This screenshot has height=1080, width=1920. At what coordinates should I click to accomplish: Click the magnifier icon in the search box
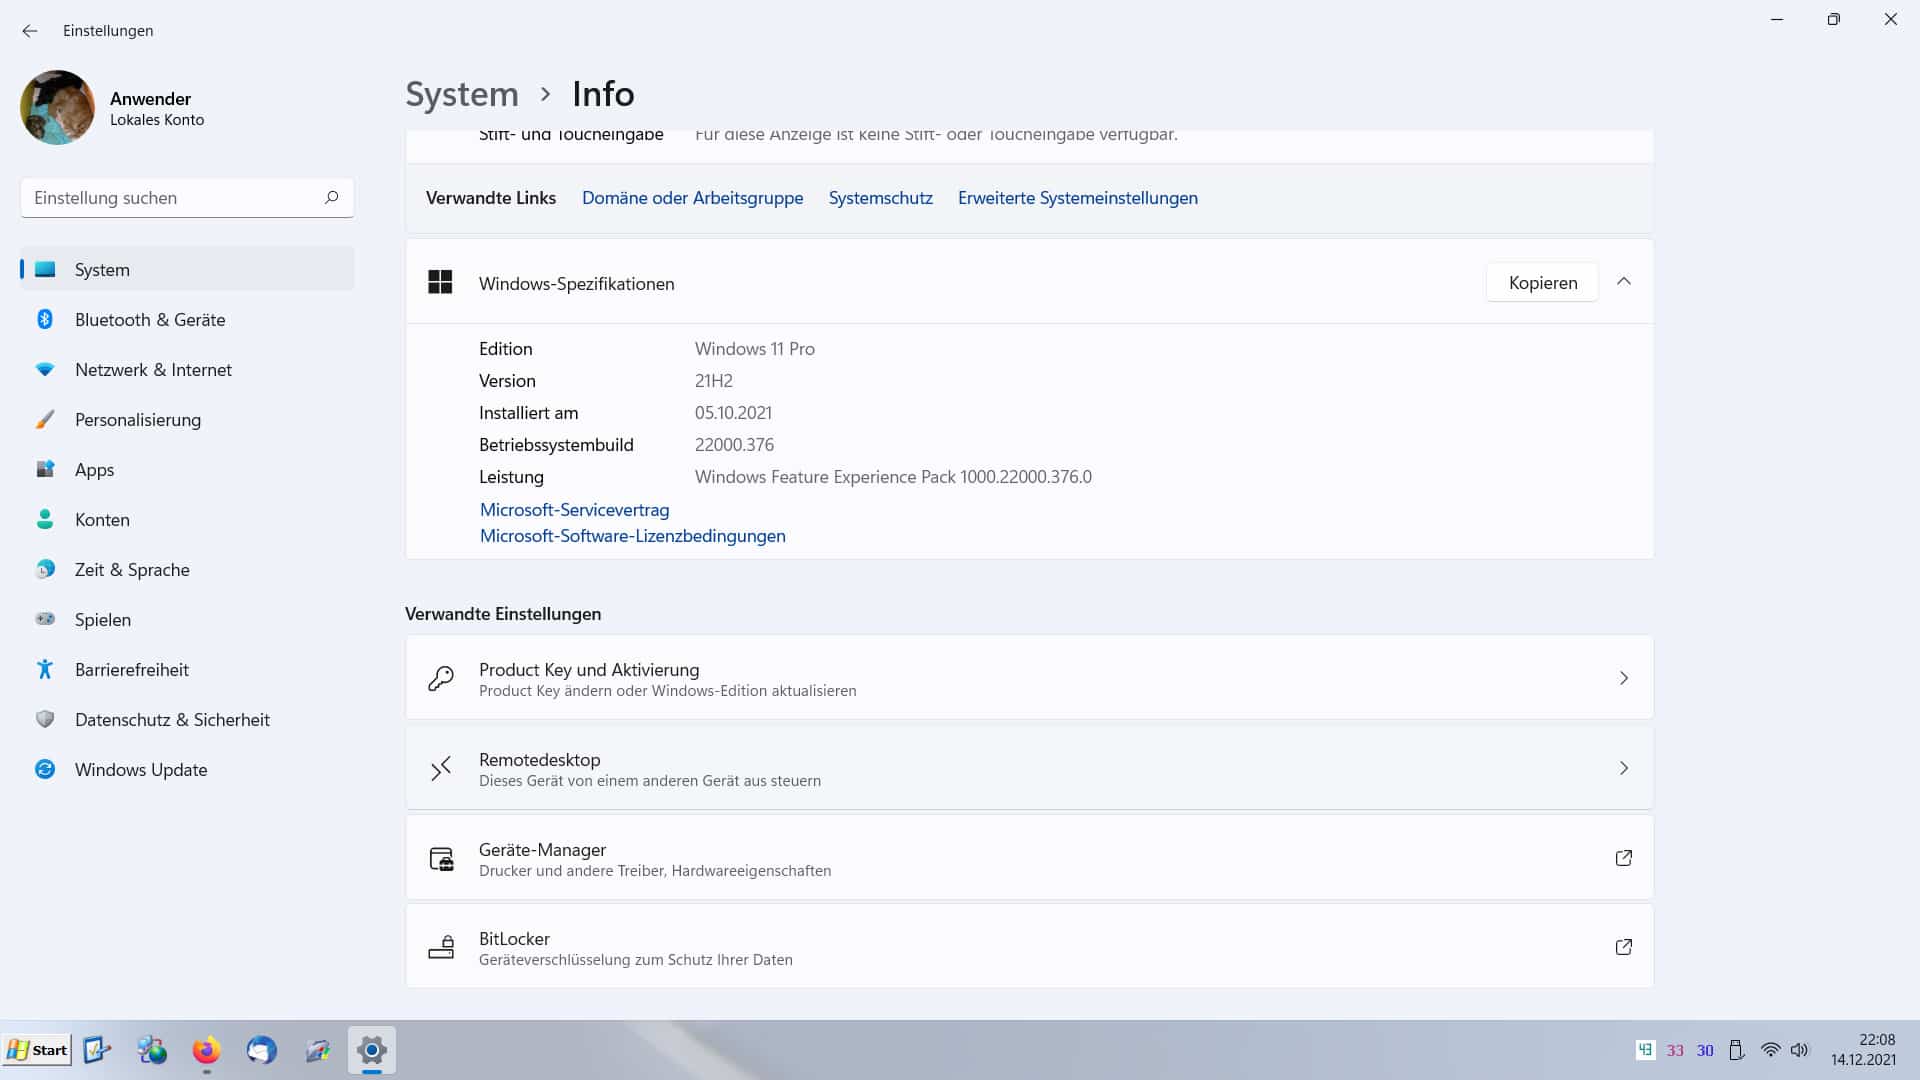click(x=331, y=198)
